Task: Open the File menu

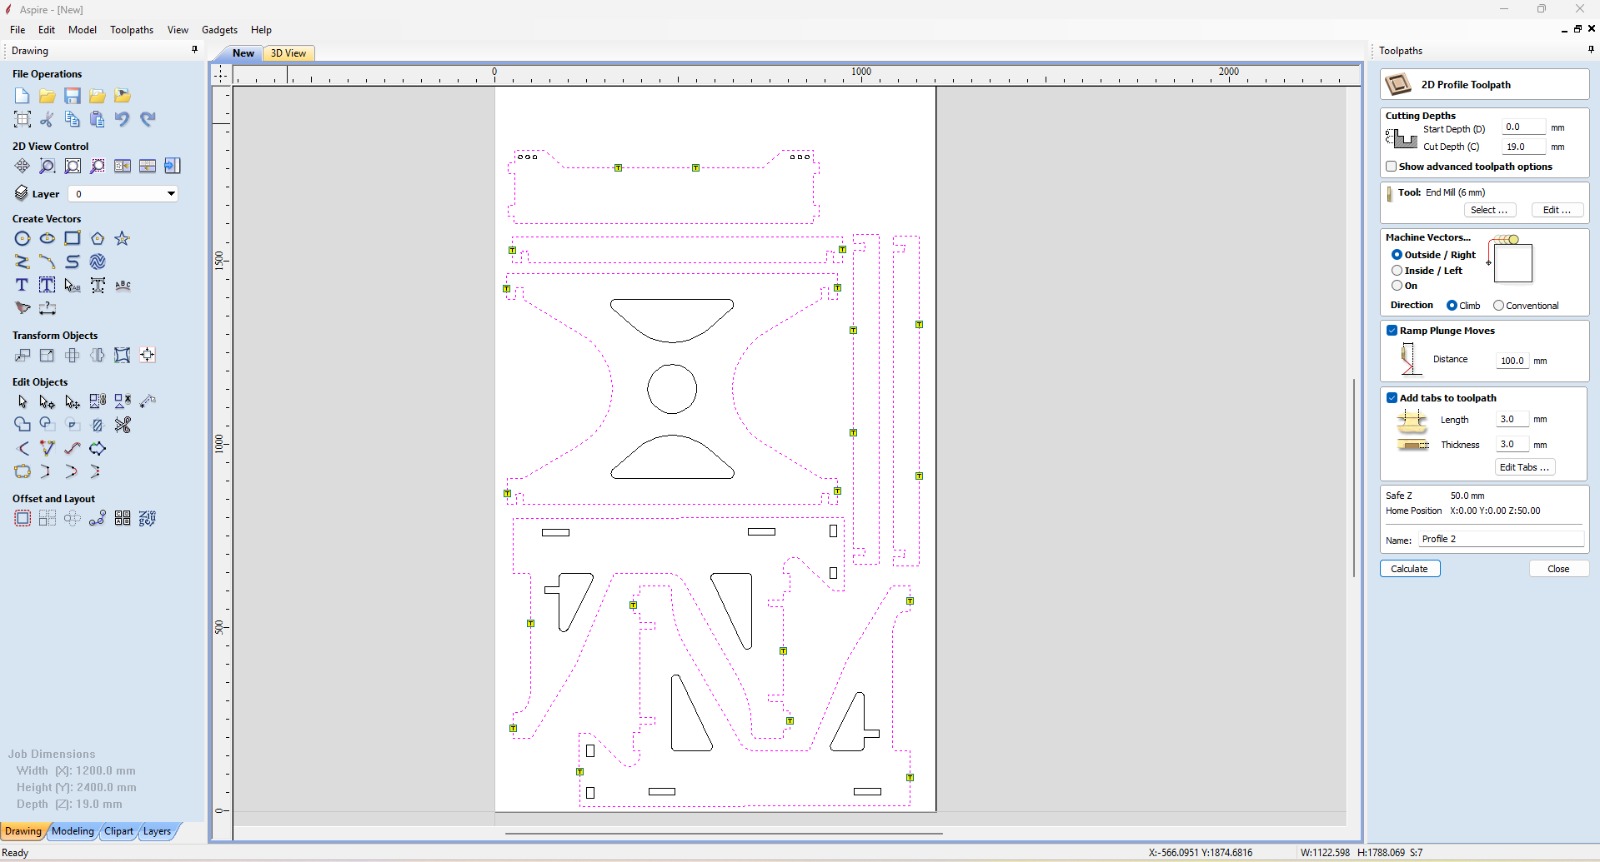Action: 18,30
